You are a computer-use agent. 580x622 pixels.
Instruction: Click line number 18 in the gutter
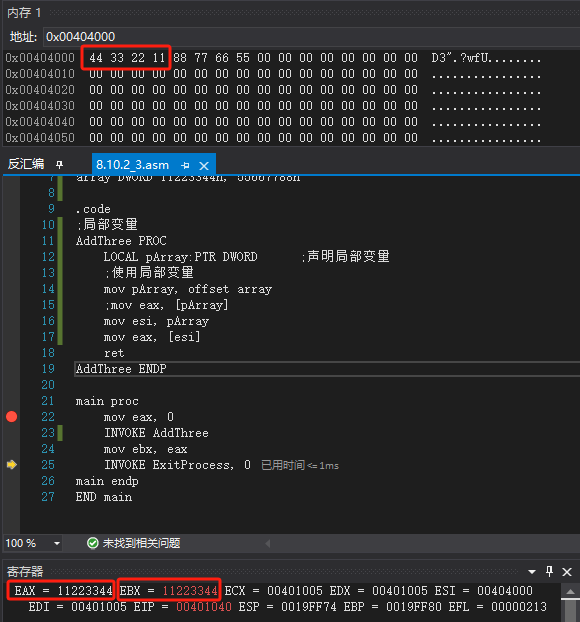point(48,353)
